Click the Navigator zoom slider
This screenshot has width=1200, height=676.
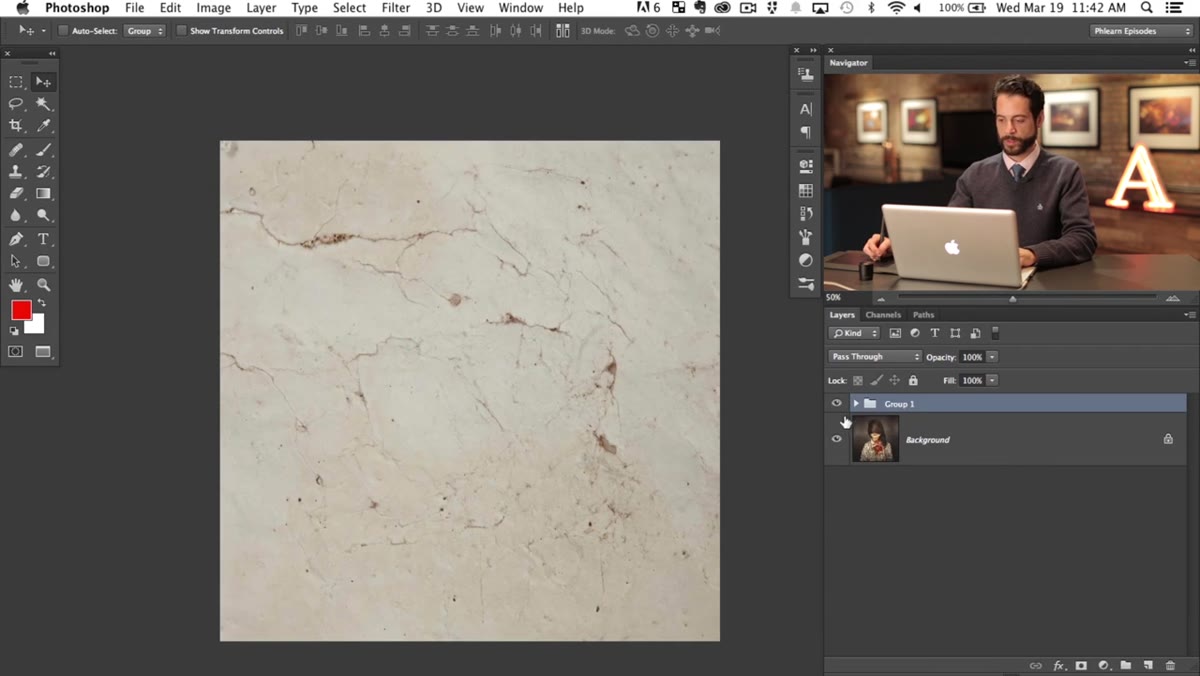point(1012,298)
